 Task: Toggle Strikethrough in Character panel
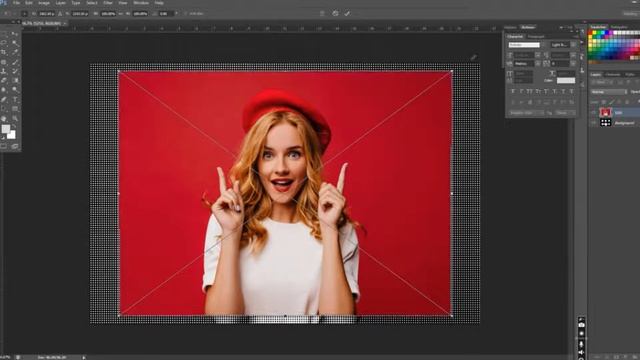tap(571, 91)
